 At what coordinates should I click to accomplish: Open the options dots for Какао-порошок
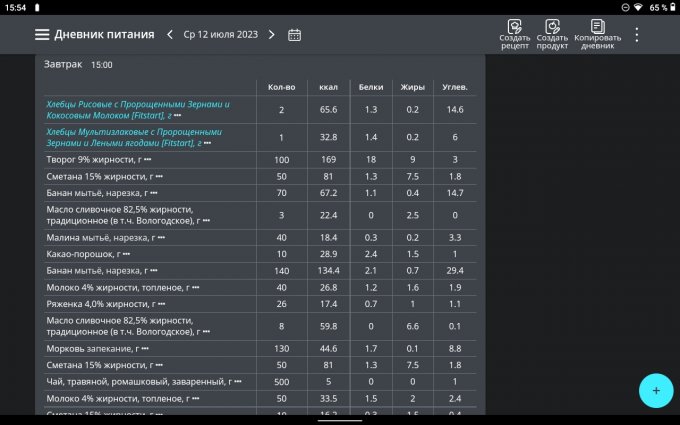click(x=126, y=254)
